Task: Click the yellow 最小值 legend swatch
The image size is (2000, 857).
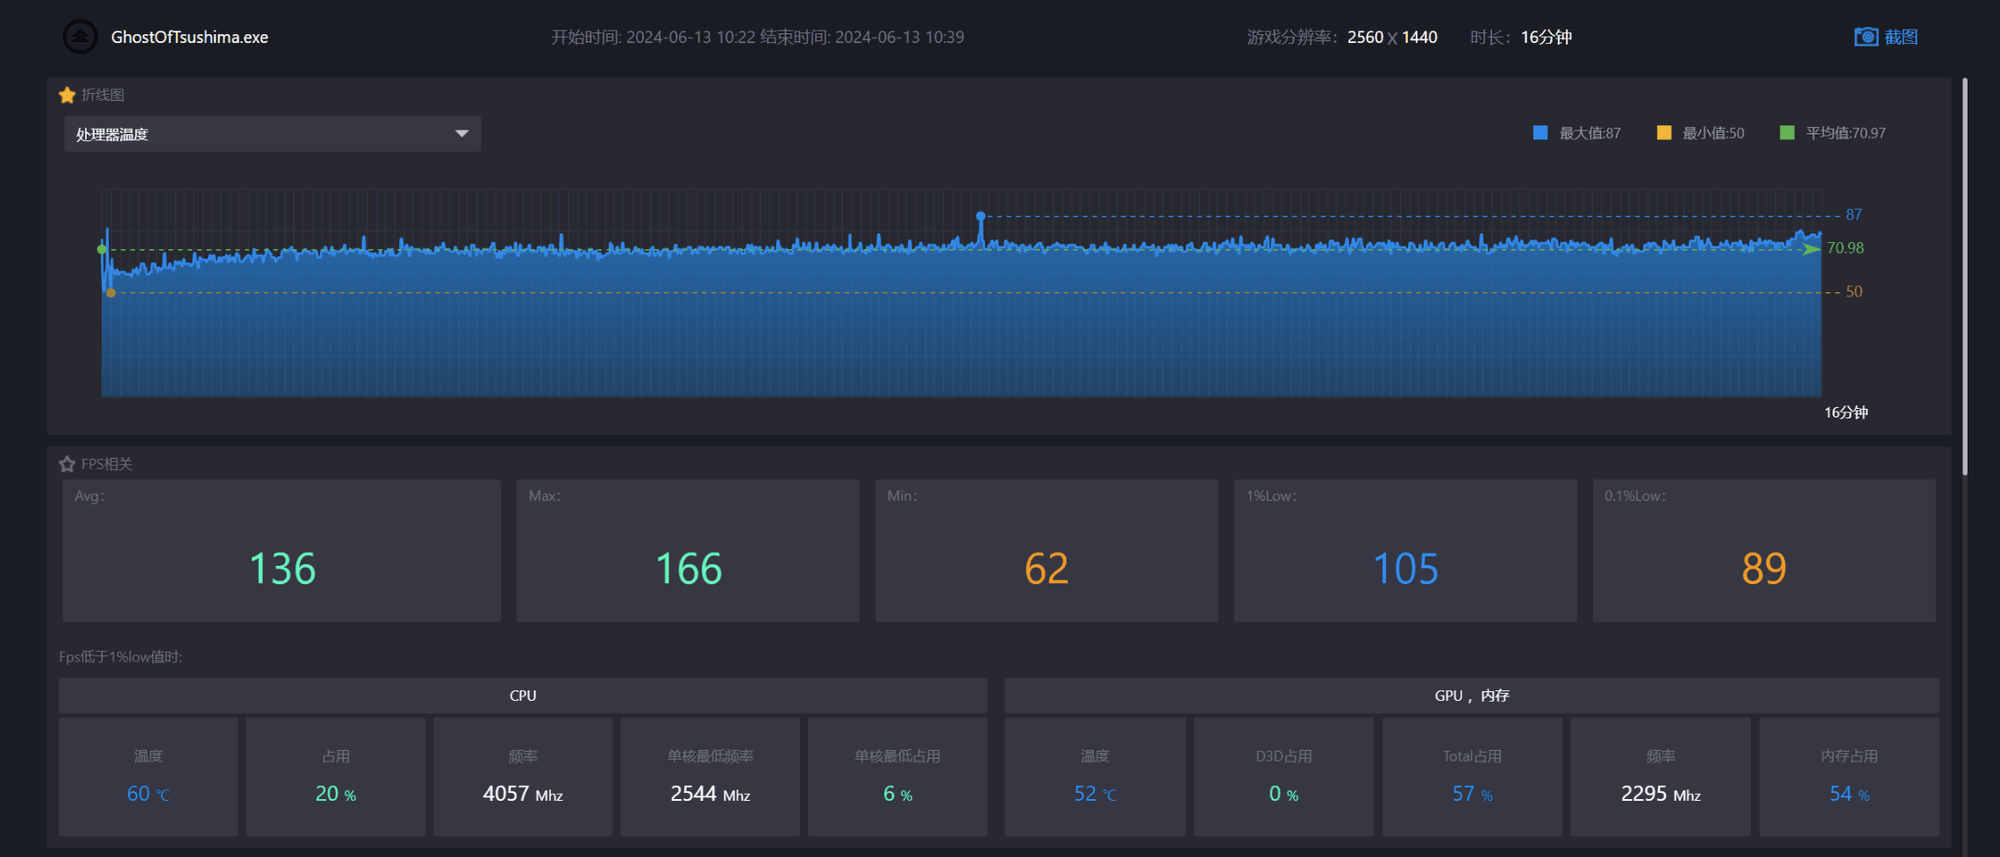Action: pos(1664,133)
